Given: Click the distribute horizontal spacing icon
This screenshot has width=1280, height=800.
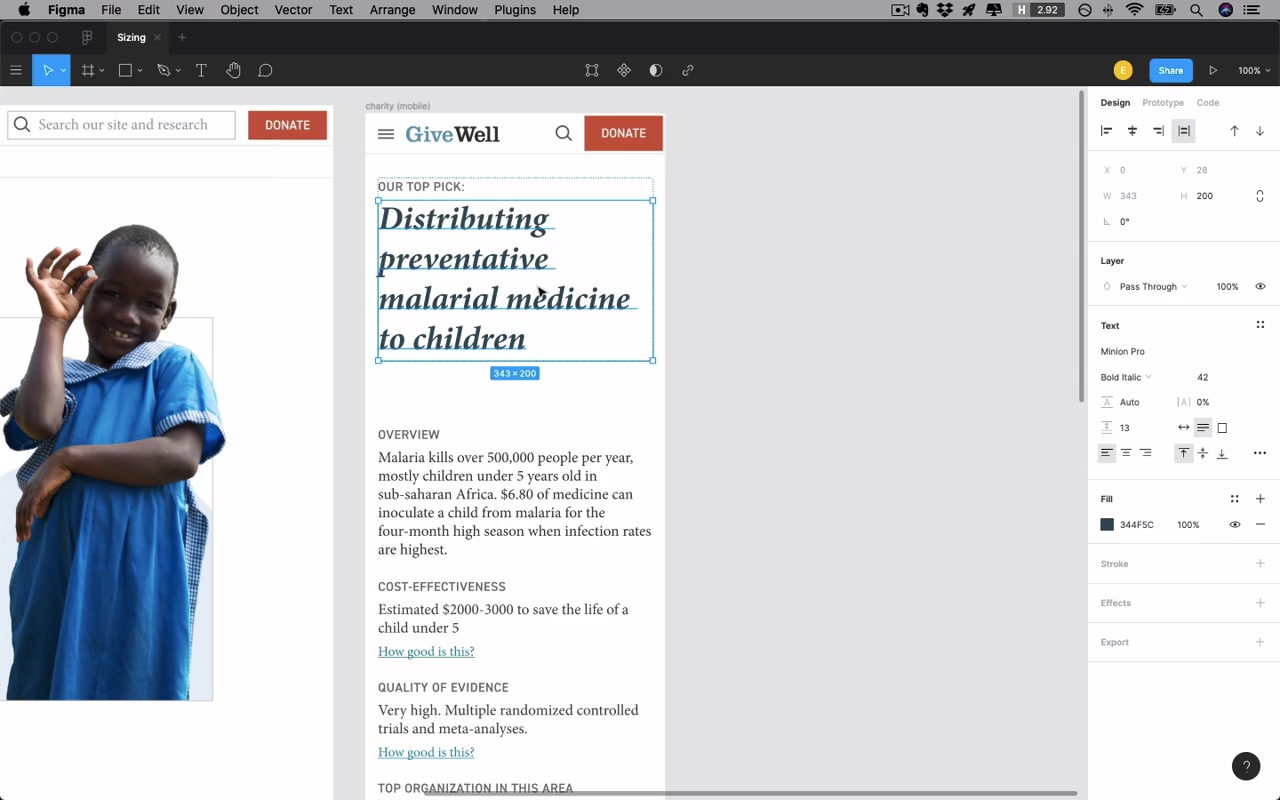Looking at the screenshot, I should tap(1184, 131).
